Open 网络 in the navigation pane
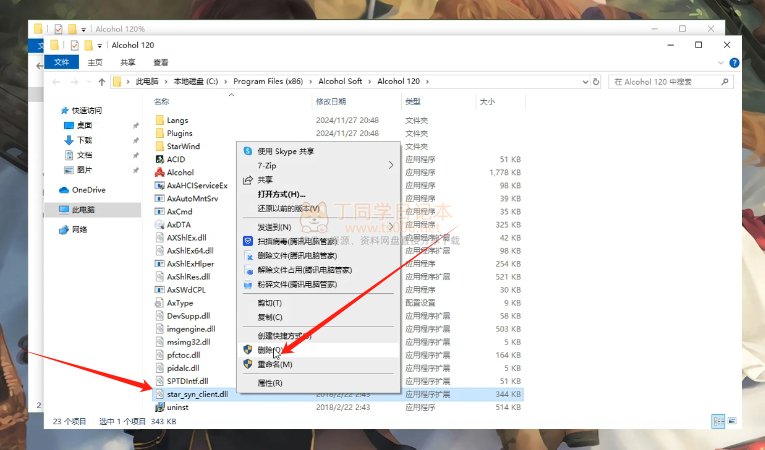Screen dimensions: 765x450 pos(79,229)
